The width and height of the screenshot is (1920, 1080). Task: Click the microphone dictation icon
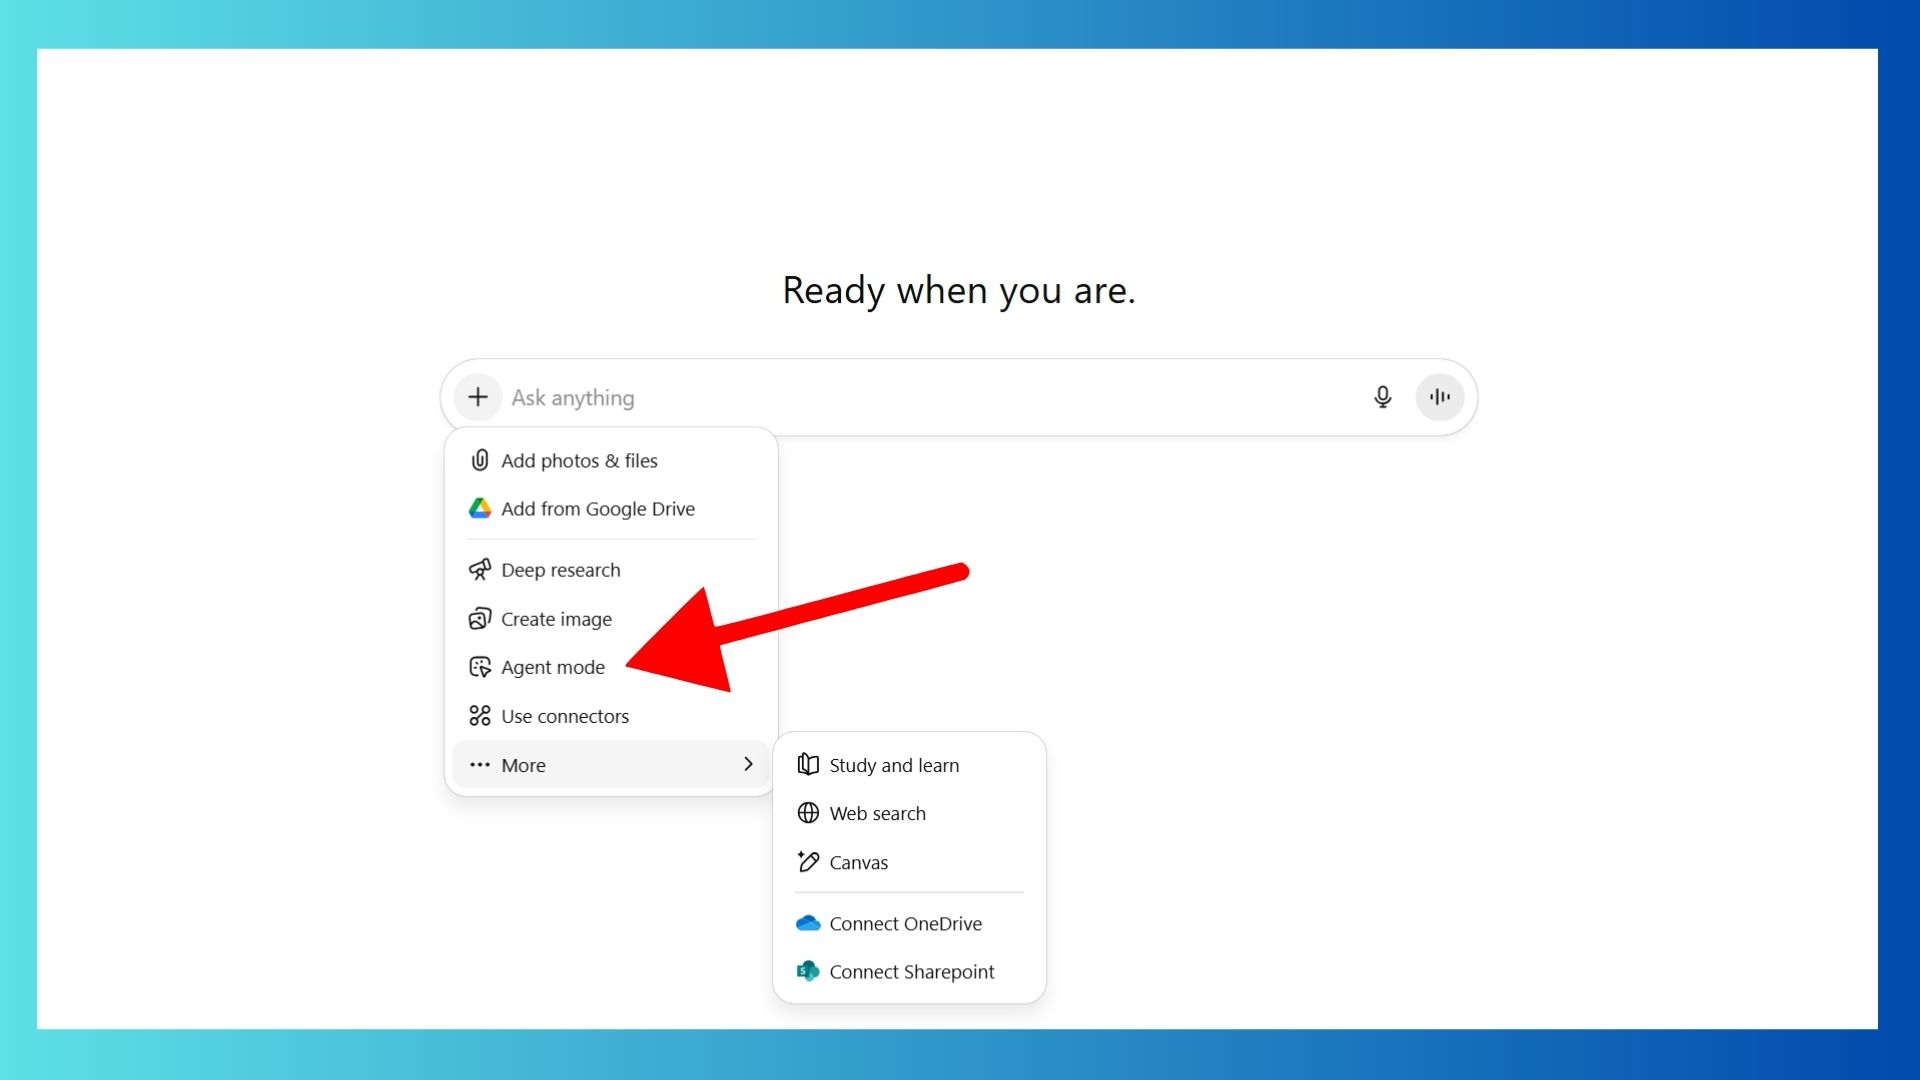tap(1382, 397)
